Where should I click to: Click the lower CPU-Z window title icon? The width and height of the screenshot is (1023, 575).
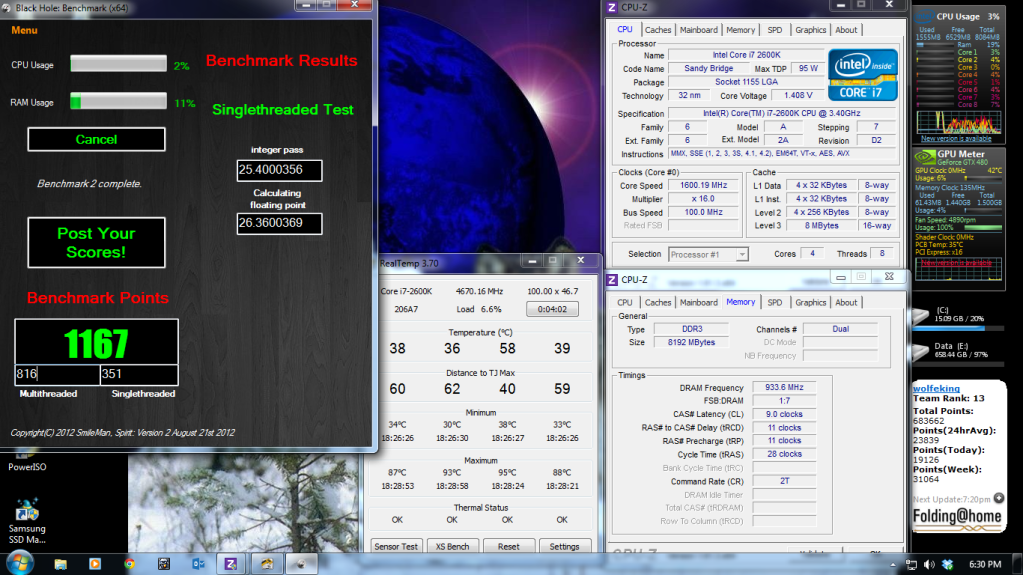pos(612,279)
